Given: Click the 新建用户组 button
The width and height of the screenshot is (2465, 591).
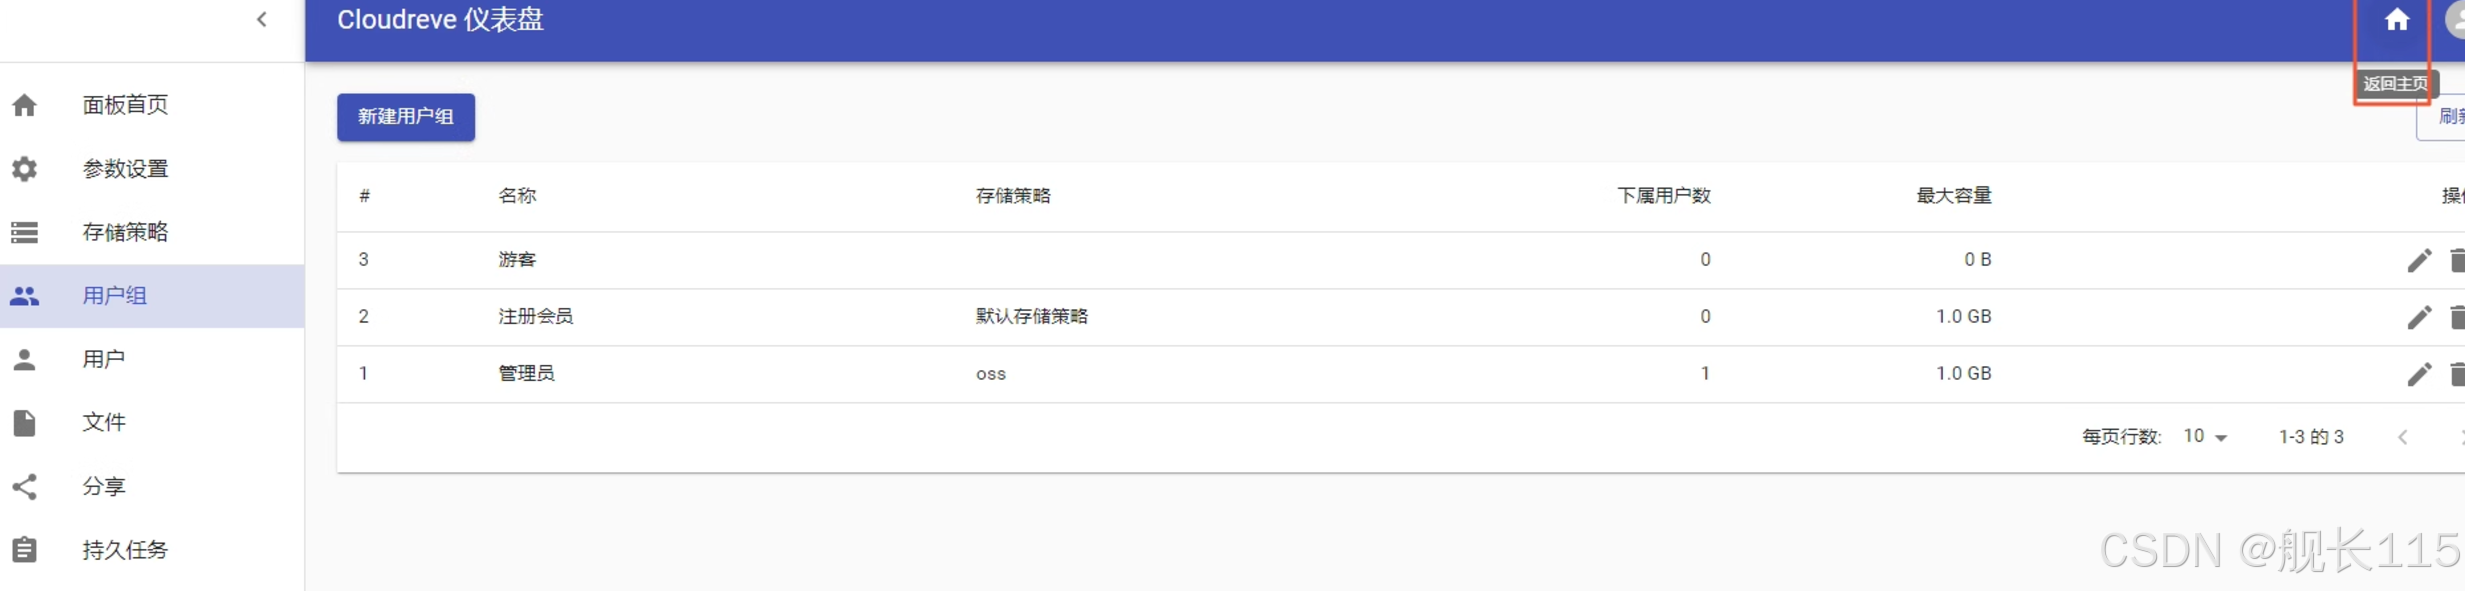Looking at the screenshot, I should [406, 117].
